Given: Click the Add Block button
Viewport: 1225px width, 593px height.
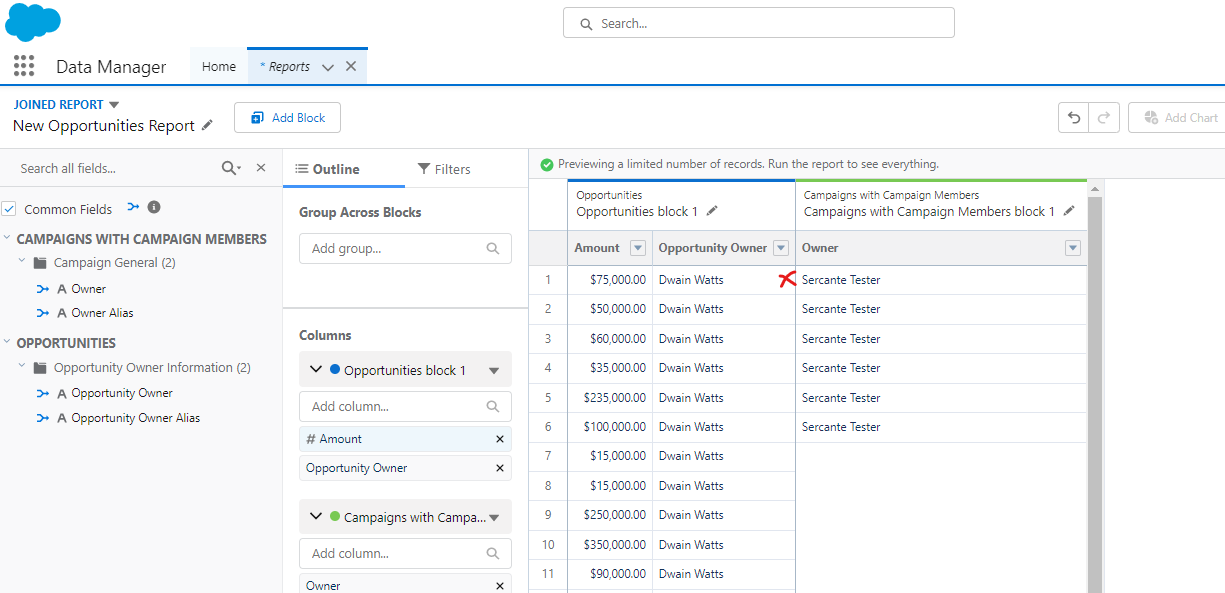Looking at the screenshot, I should click(287, 118).
